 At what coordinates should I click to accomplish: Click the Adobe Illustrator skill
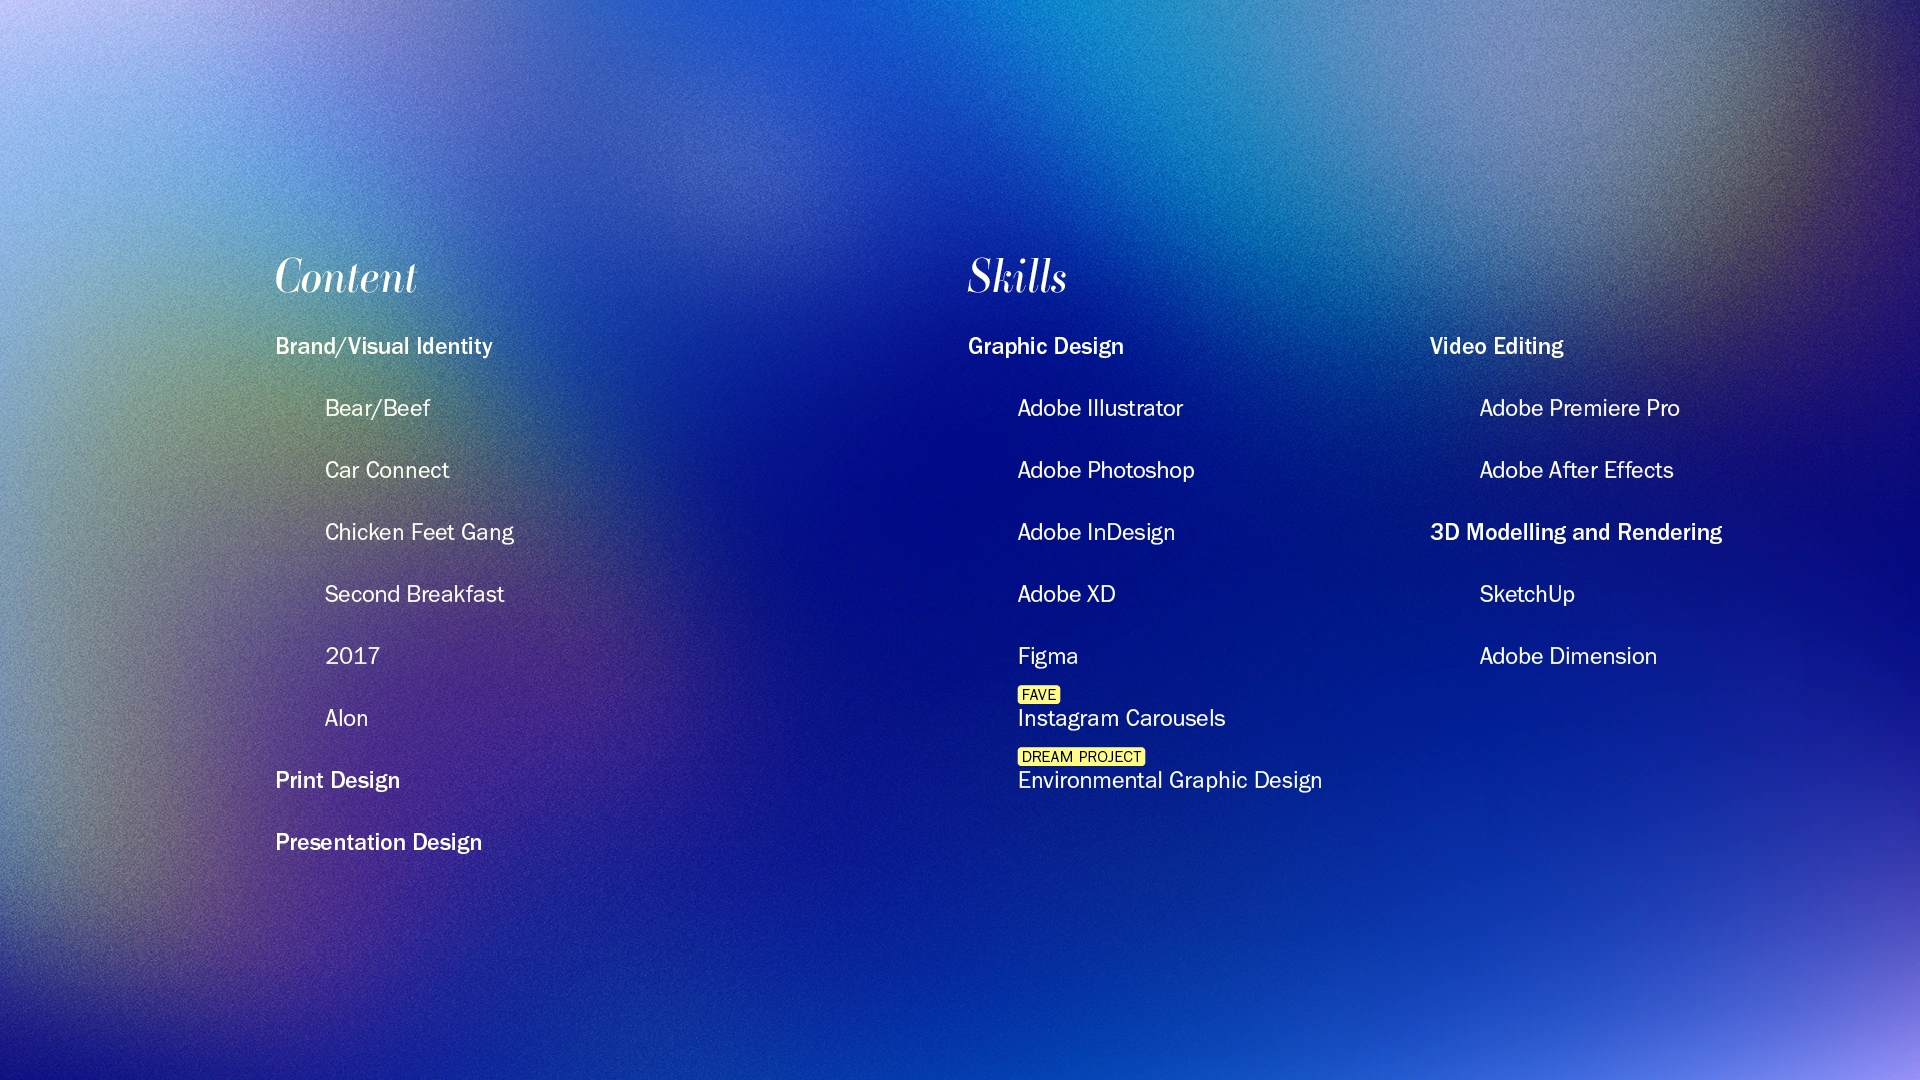(x=1099, y=408)
